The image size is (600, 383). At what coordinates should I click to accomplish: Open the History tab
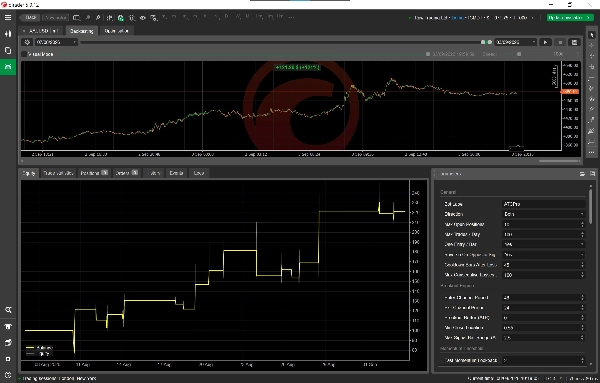(x=154, y=173)
